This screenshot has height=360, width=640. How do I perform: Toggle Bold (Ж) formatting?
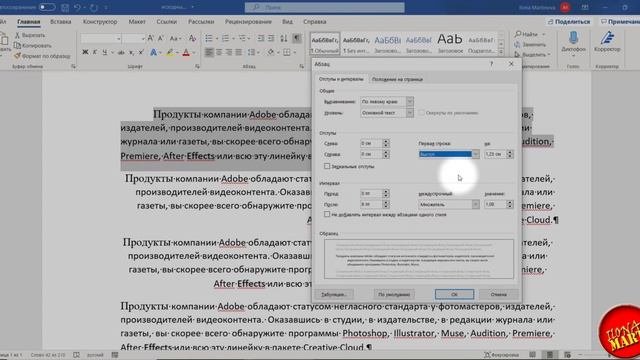tap(85, 52)
